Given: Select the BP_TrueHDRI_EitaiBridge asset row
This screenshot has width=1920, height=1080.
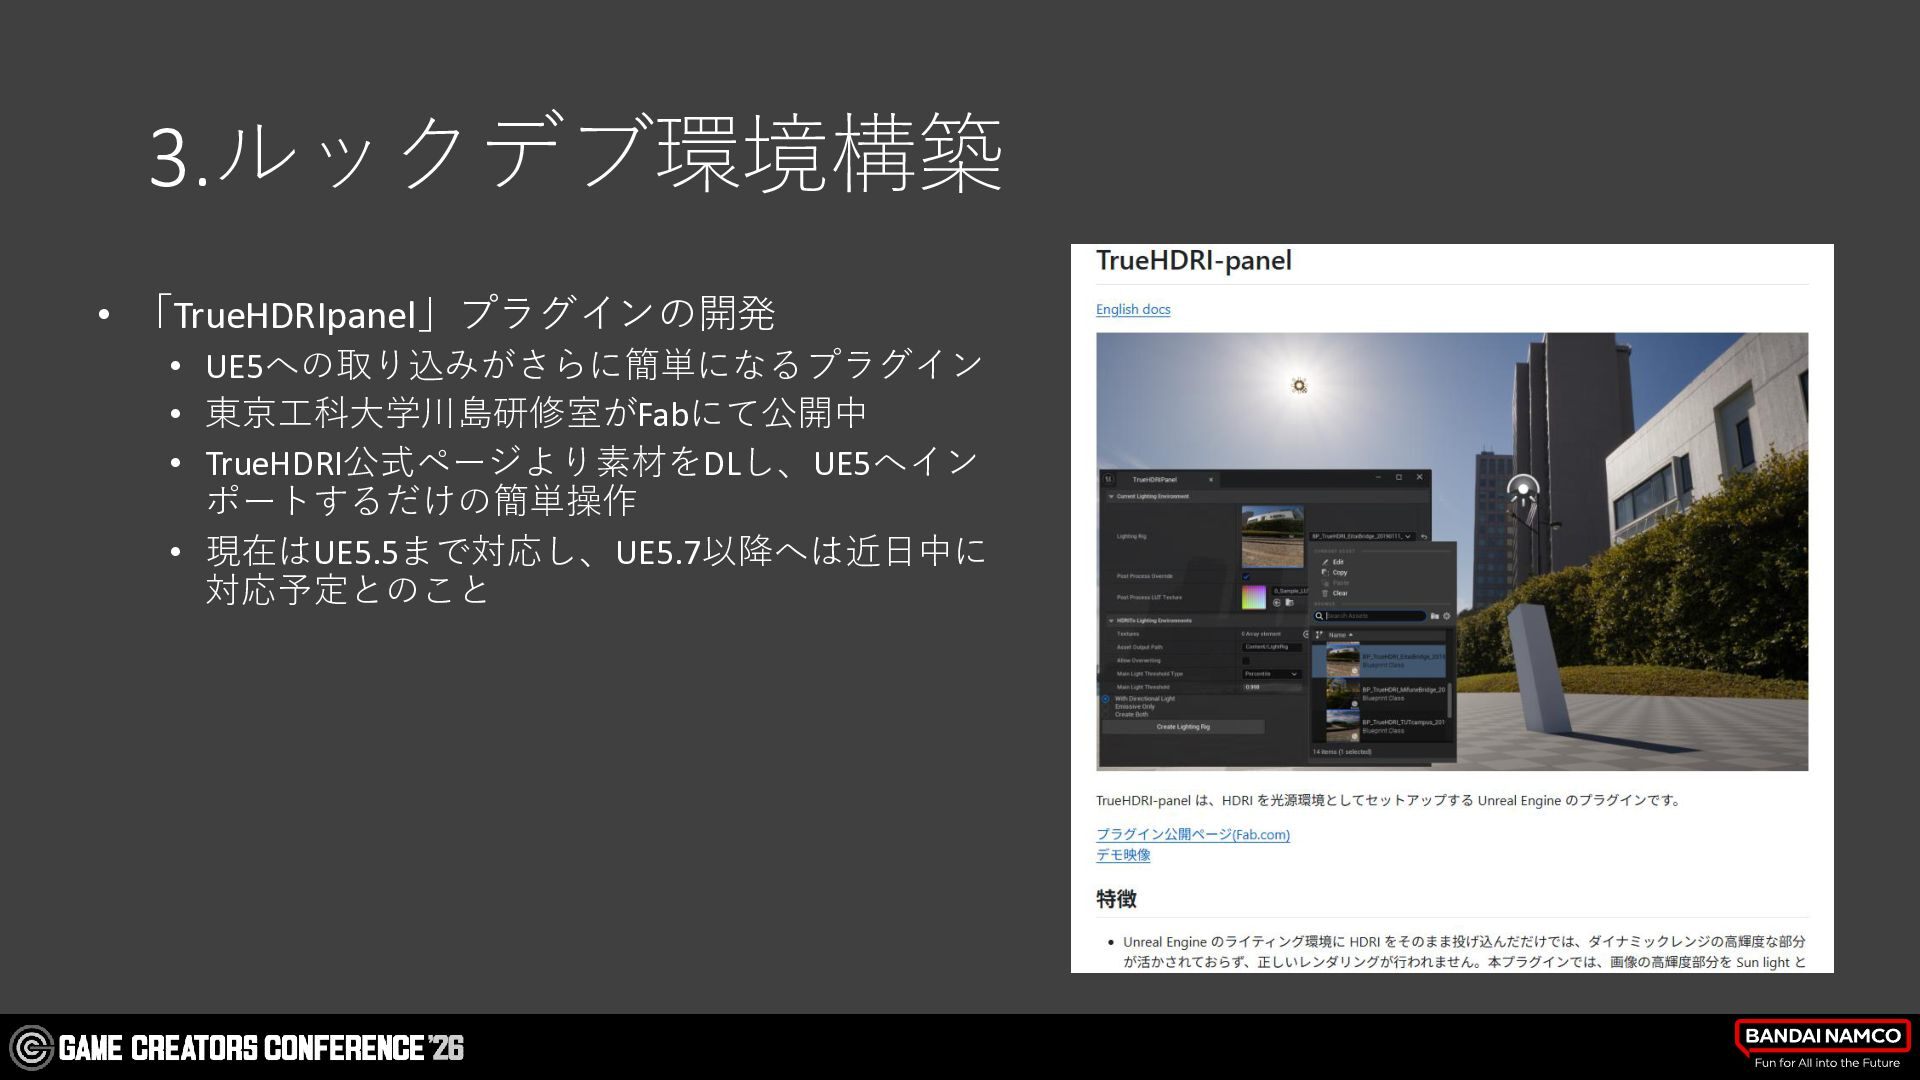Looking at the screenshot, I should [x=1379, y=661].
